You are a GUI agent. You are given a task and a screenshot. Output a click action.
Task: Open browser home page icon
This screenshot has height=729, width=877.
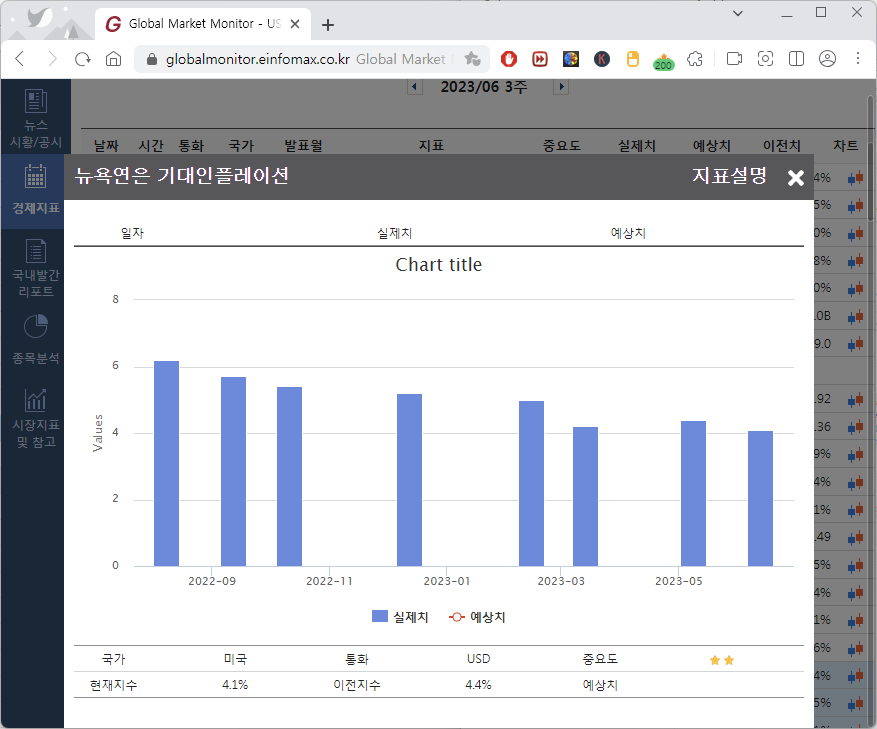coord(114,59)
